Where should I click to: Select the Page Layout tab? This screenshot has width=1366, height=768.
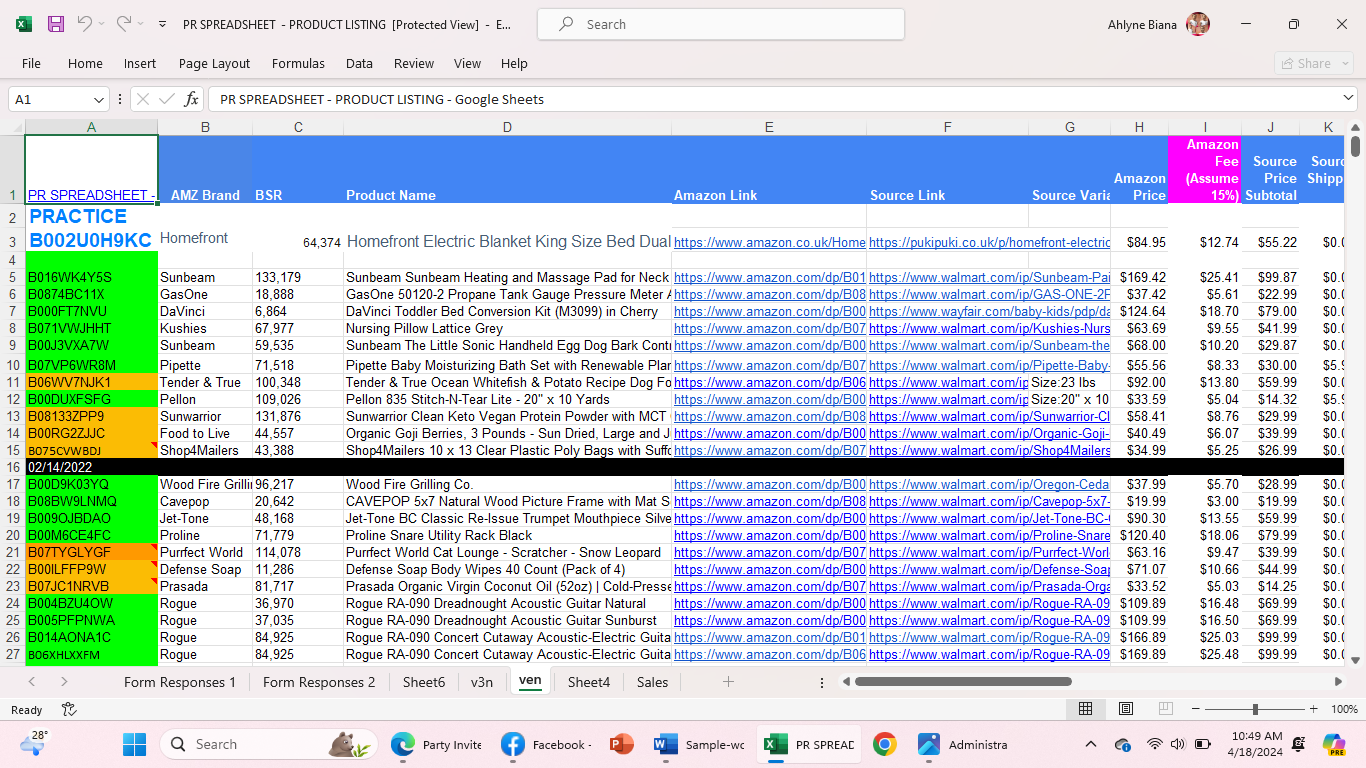coord(214,63)
